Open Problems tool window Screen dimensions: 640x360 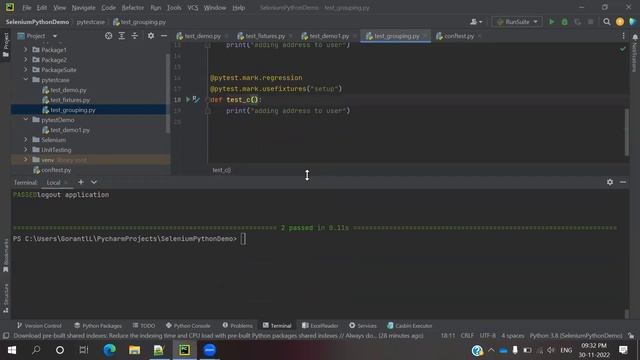[238, 325]
